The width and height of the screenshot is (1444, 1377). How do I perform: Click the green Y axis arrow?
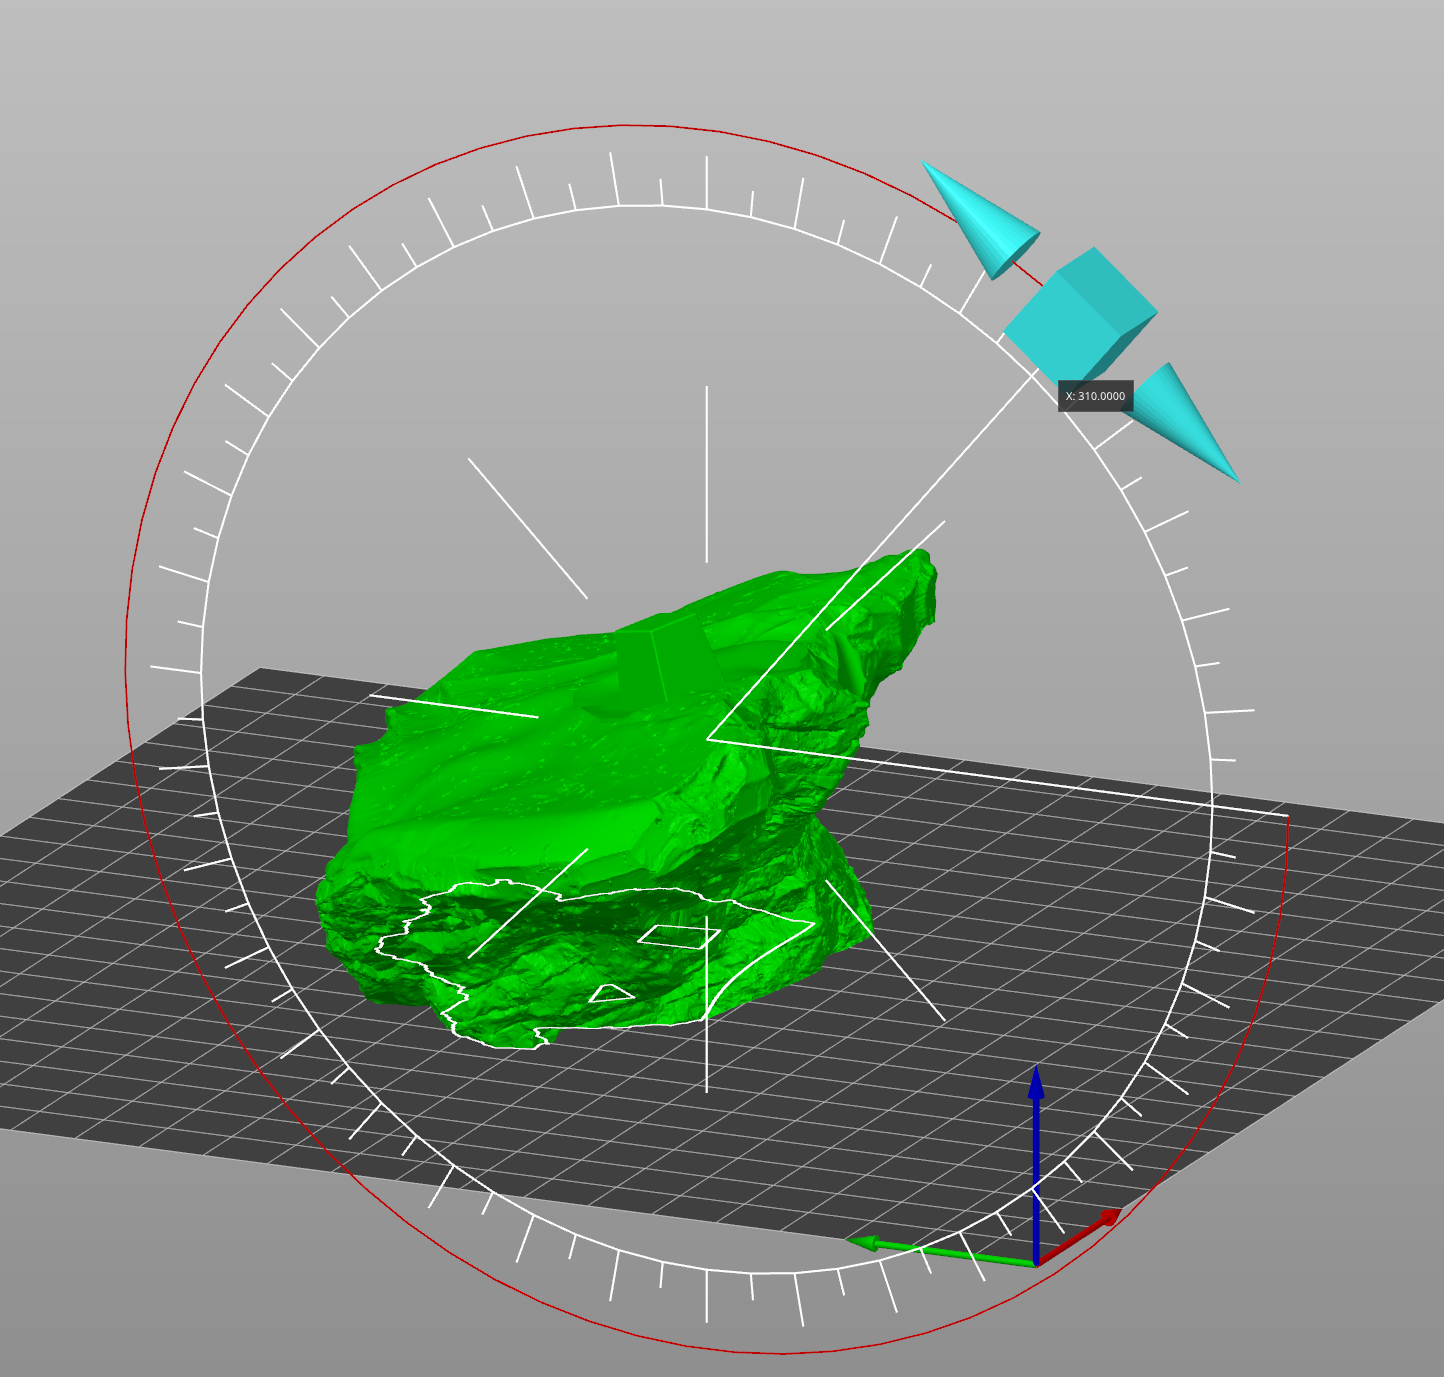[940, 1253]
